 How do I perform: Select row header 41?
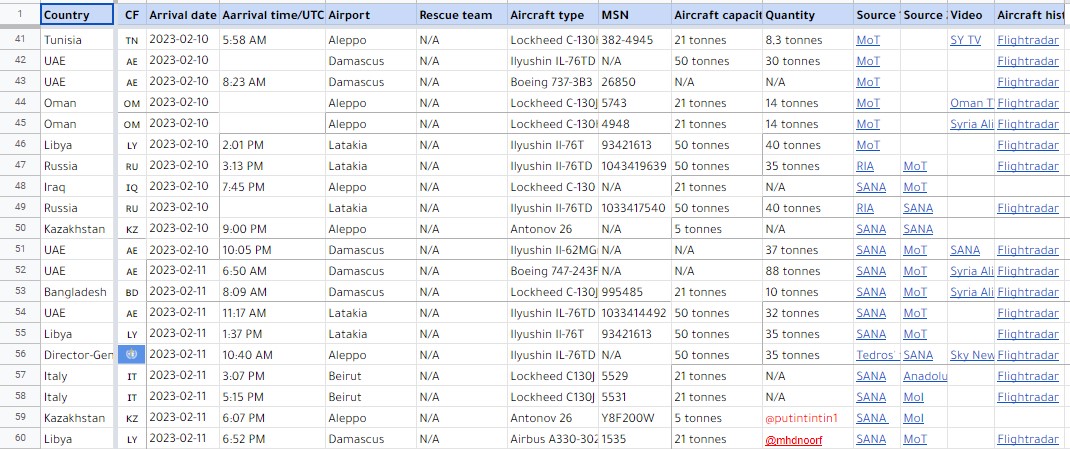coord(20,40)
